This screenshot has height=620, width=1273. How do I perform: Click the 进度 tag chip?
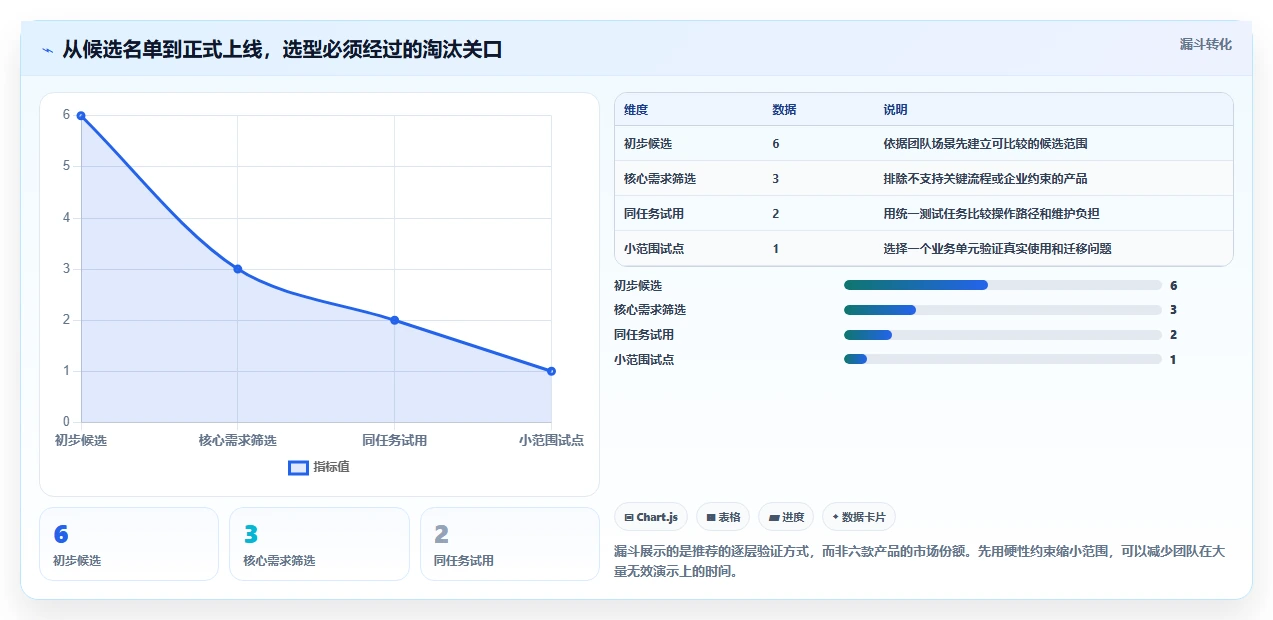tap(786, 517)
